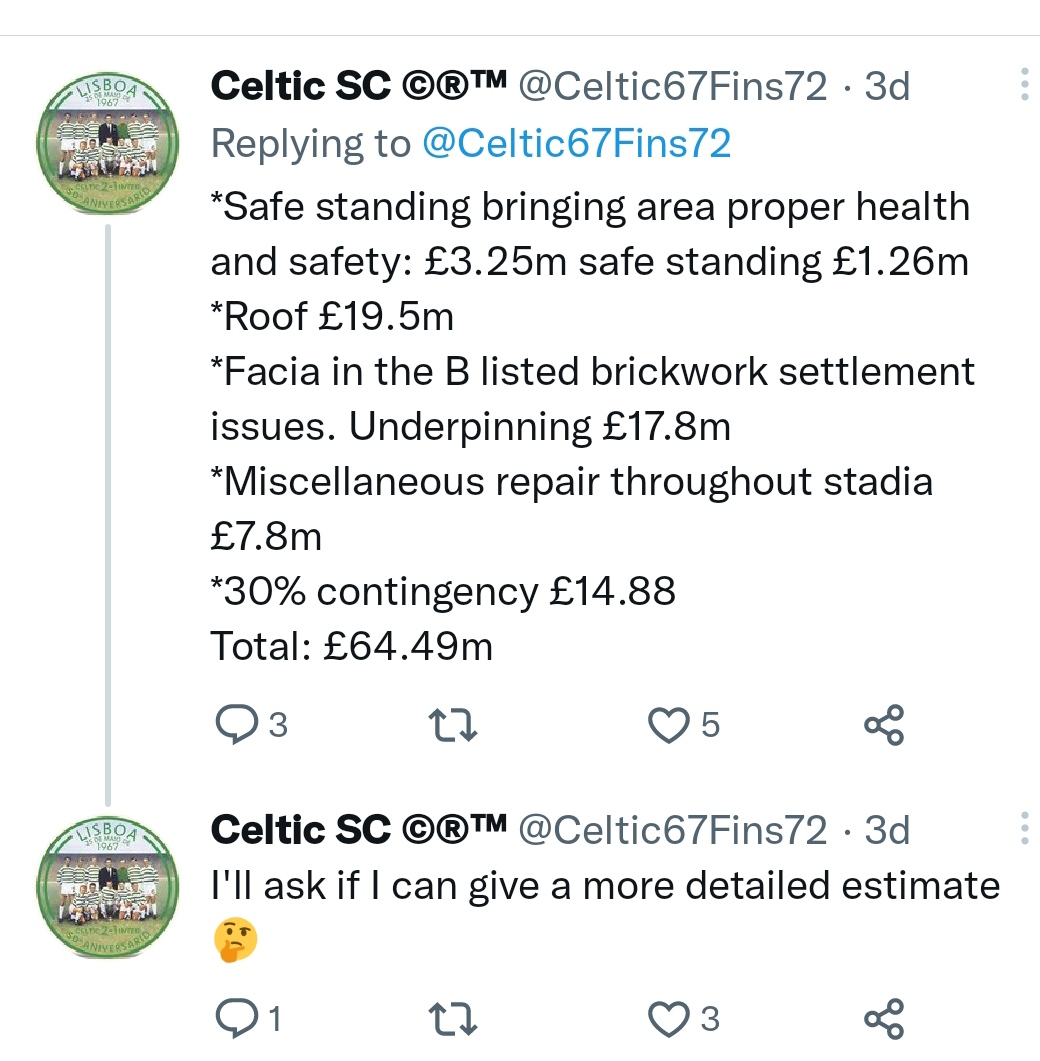1040x1061 pixels.
Task: Open the second tweet's 3d timestamp
Action: point(887,830)
